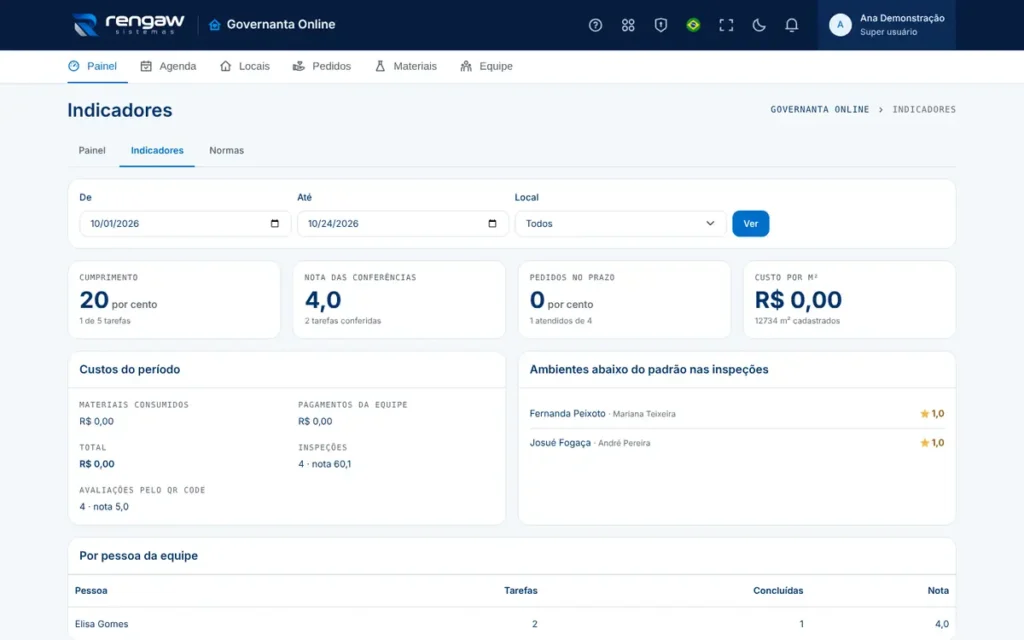Click the shield security icon
1024x640 pixels.
660,25
